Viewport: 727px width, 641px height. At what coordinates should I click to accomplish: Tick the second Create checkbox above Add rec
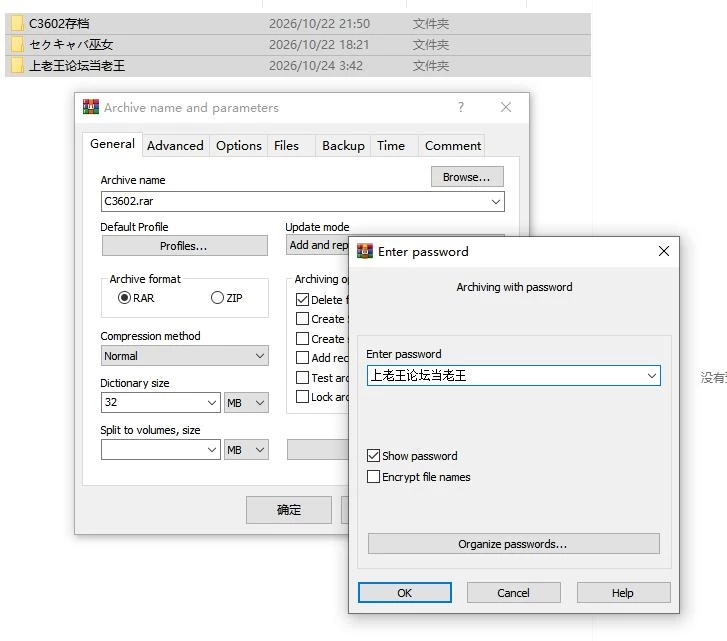tap(302, 338)
